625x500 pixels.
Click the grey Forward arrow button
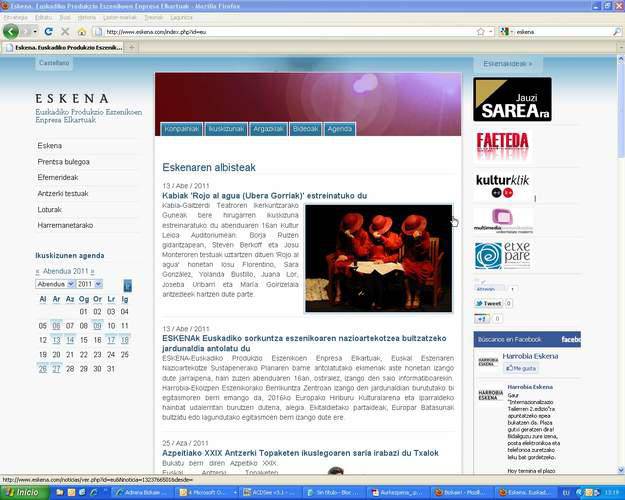26,31
